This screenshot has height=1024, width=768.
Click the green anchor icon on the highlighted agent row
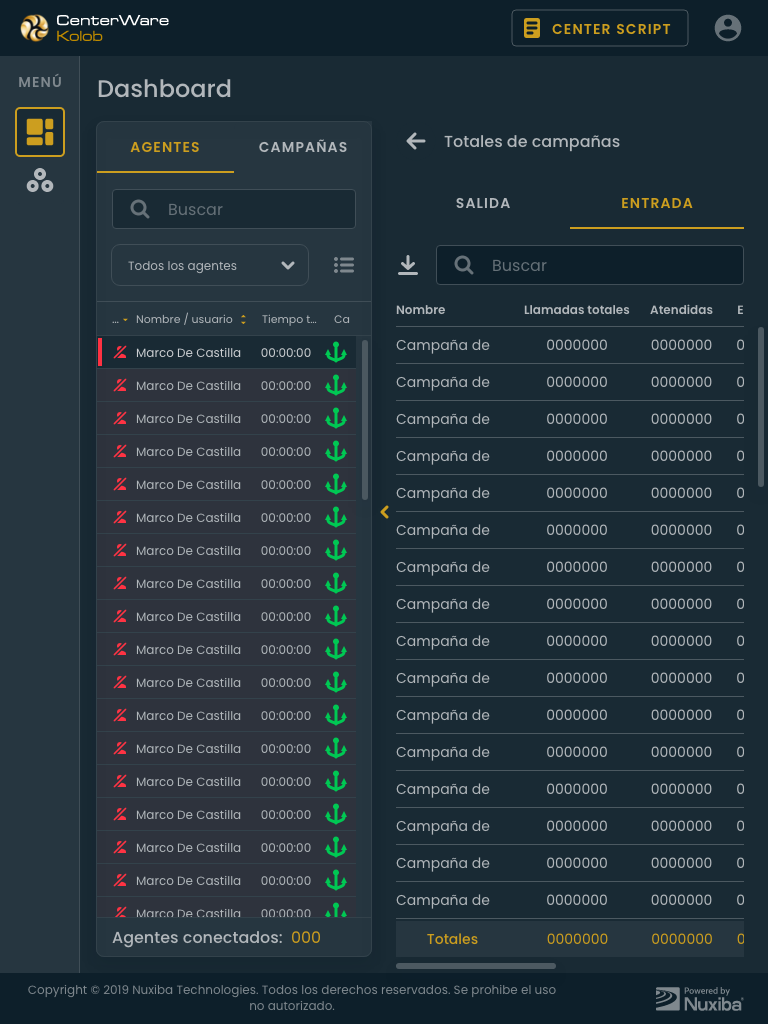[336, 352]
